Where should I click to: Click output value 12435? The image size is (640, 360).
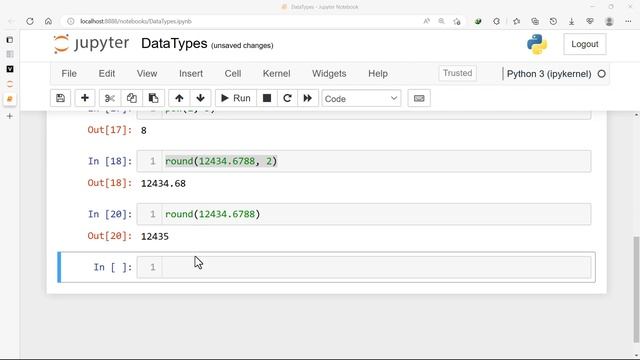[155, 237]
